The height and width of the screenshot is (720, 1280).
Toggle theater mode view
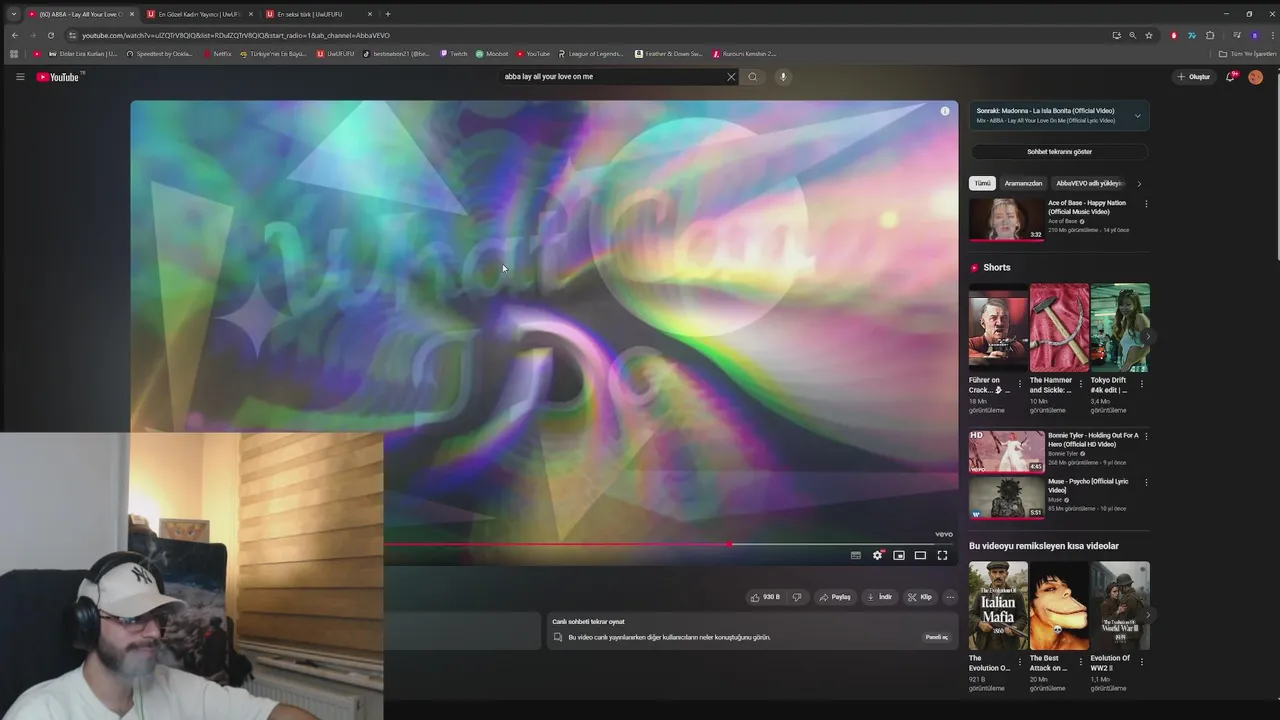pos(921,555)
